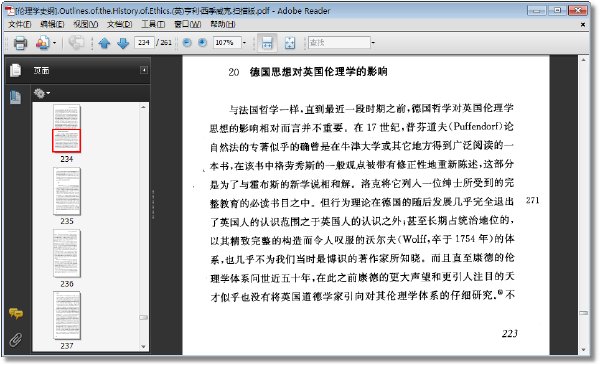Click the page number field showing 234
Screen dimensions: 600x366
(x=144, y=42)
